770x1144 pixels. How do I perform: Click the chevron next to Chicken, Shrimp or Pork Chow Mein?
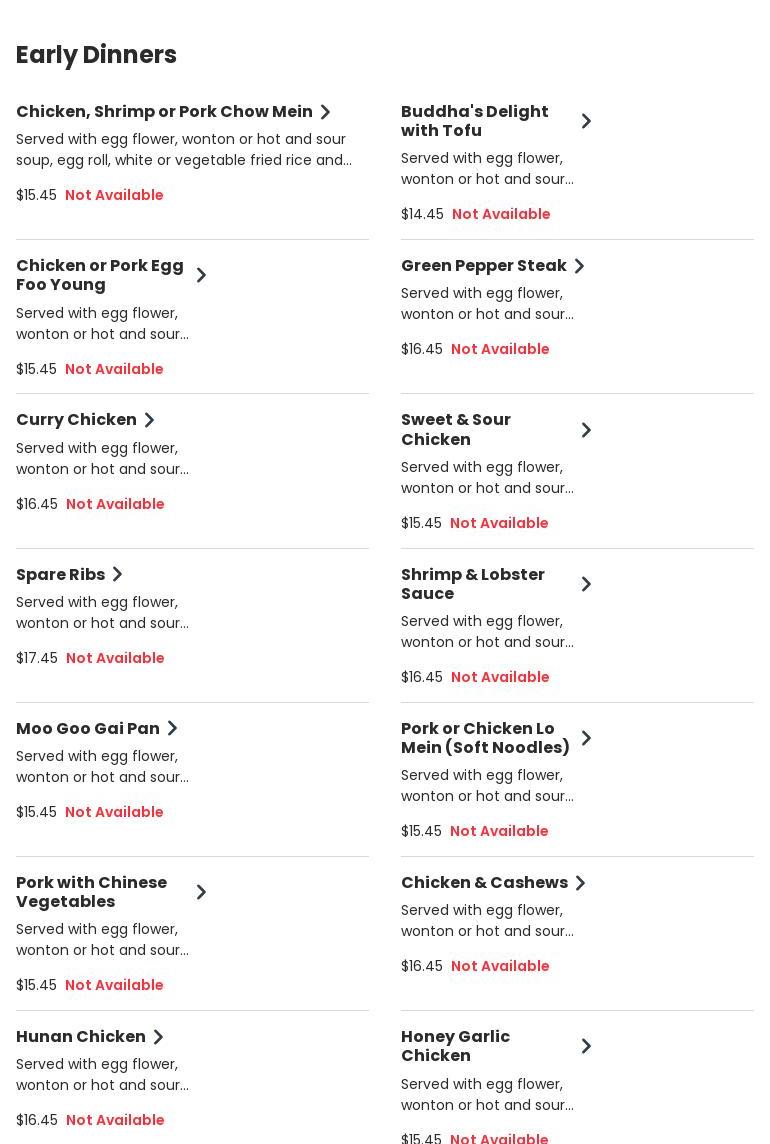pyautogui.click(x=325, y=112)
